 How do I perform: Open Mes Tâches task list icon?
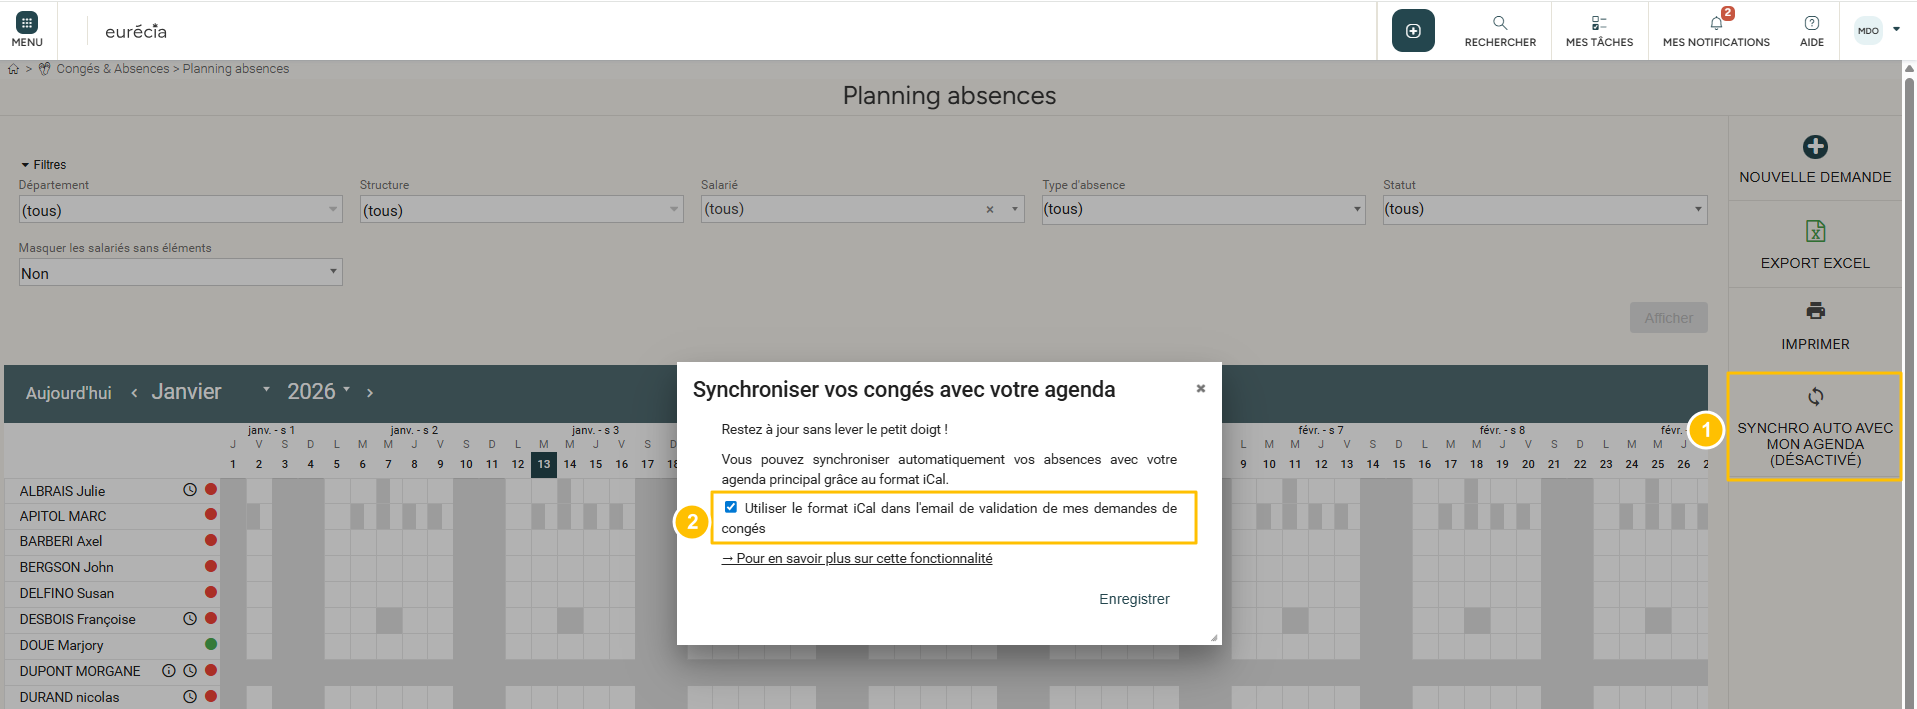pyautogui.click(x=1598, y=23)
